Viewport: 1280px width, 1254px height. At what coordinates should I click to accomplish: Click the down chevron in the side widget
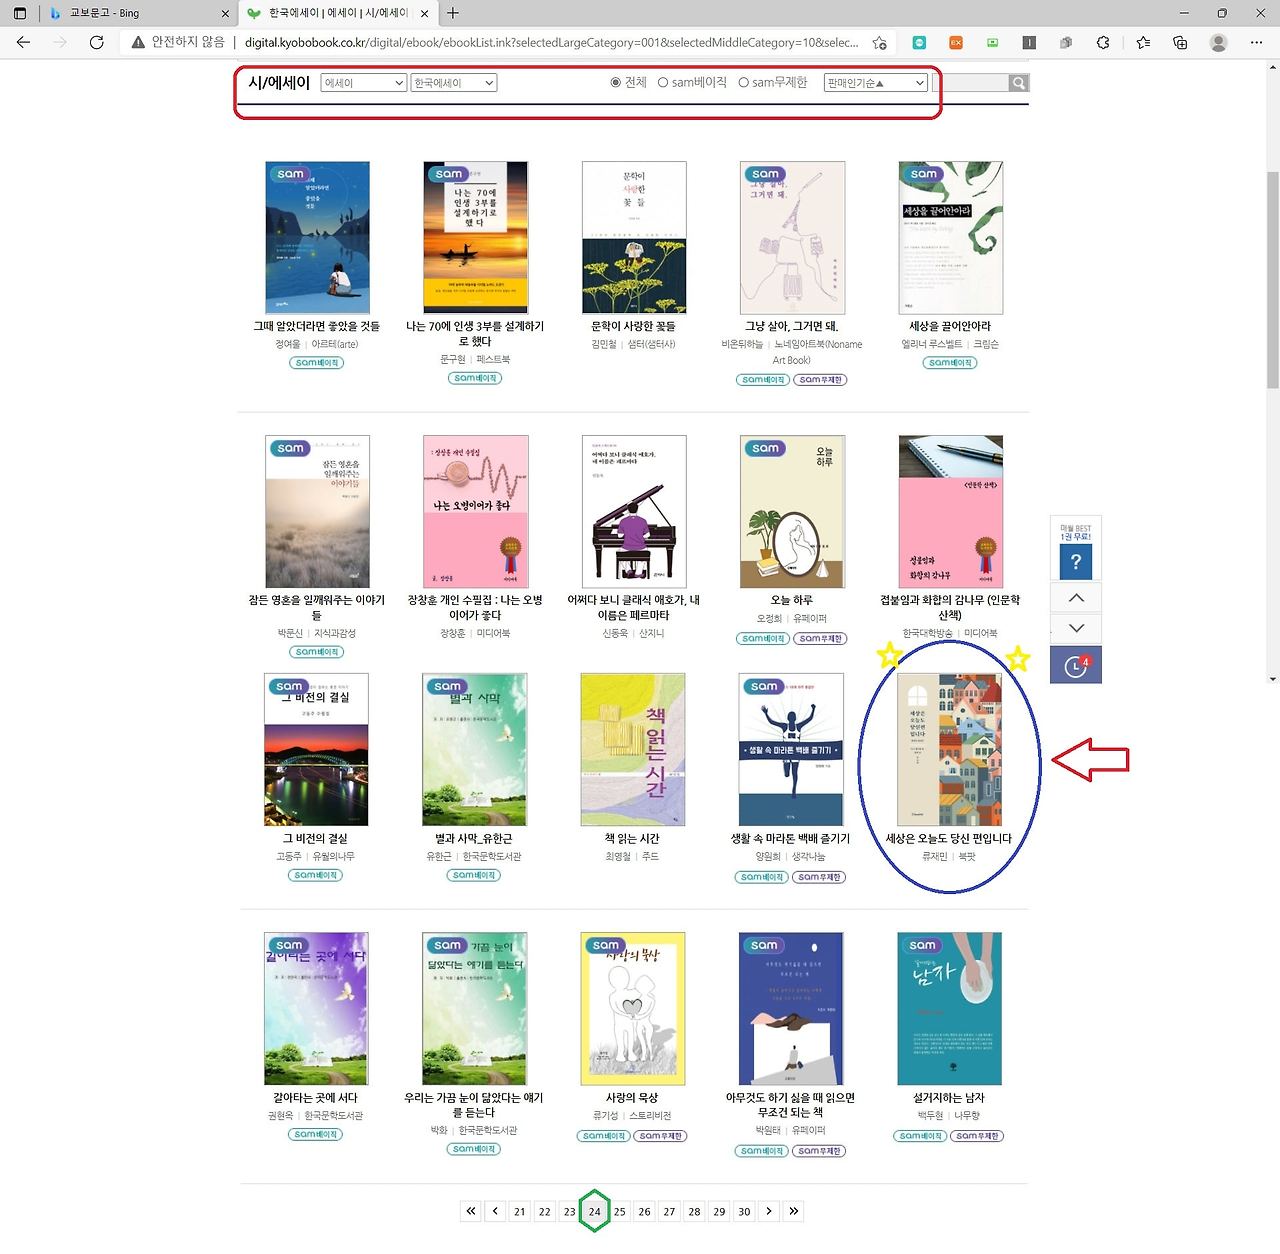coord(1076,628)
